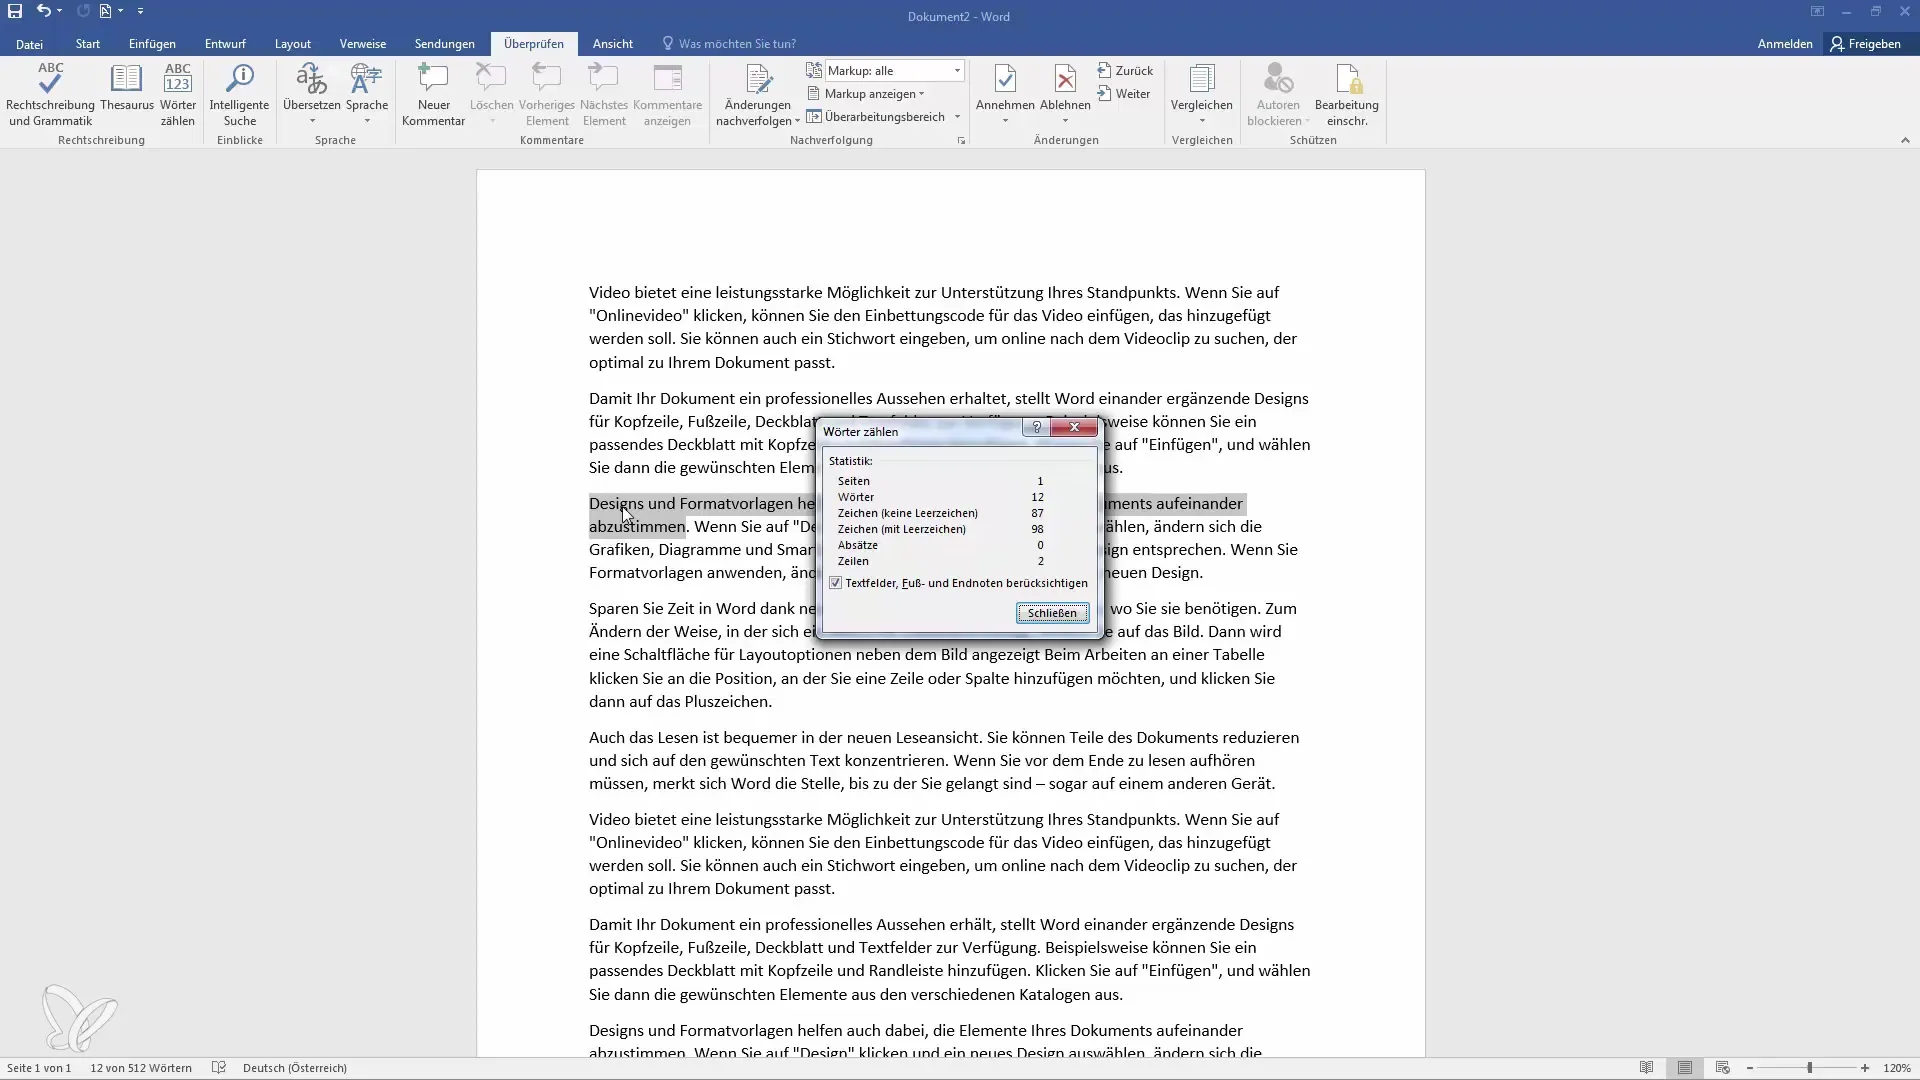Expand the Ablehnen dropdown arrow
Image resolution: width=1920 pixels, height=1080 pixels.
coord(1065,121)
